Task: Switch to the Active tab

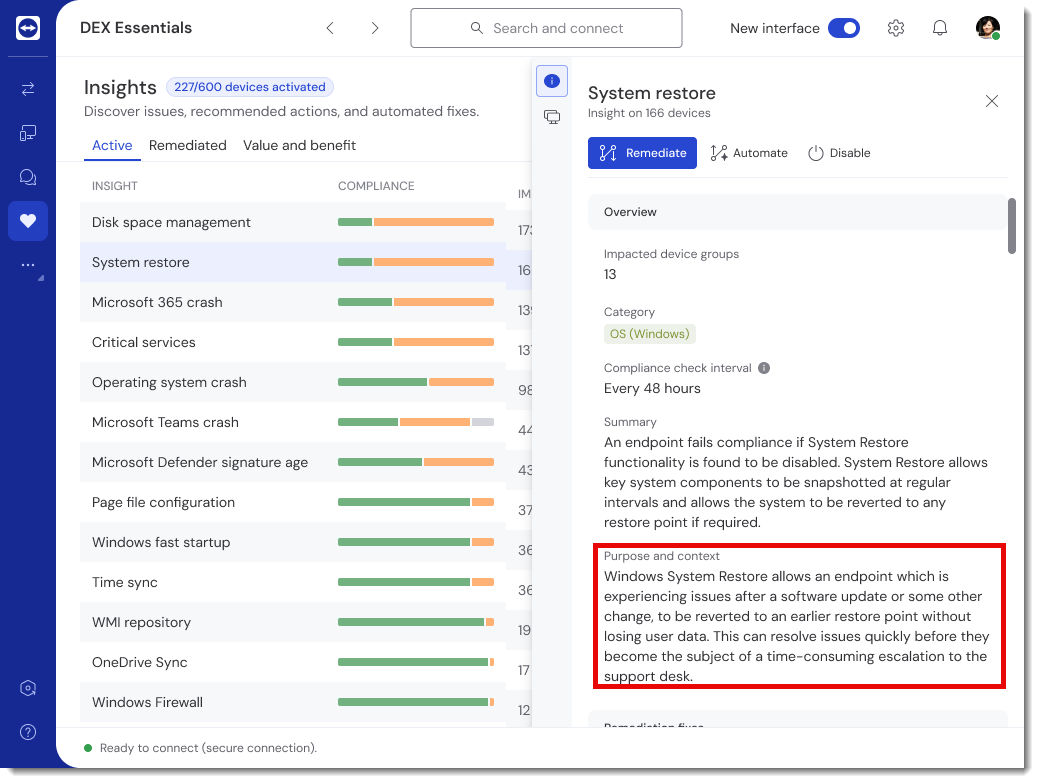Action: click(x=112, y=145)
